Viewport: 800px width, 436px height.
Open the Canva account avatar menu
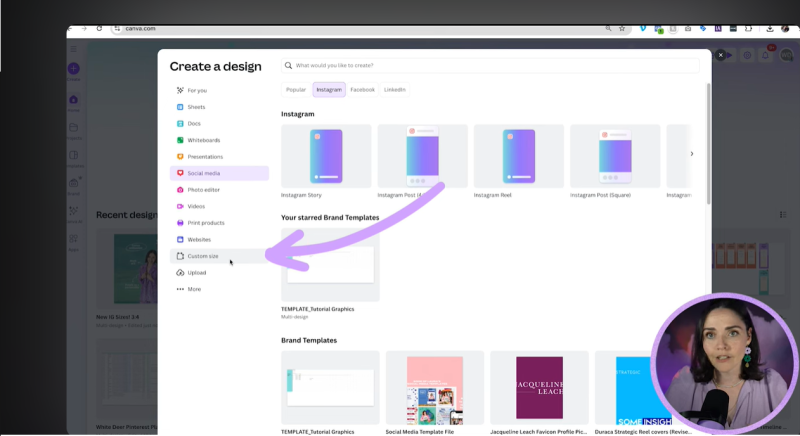[786, 55]
